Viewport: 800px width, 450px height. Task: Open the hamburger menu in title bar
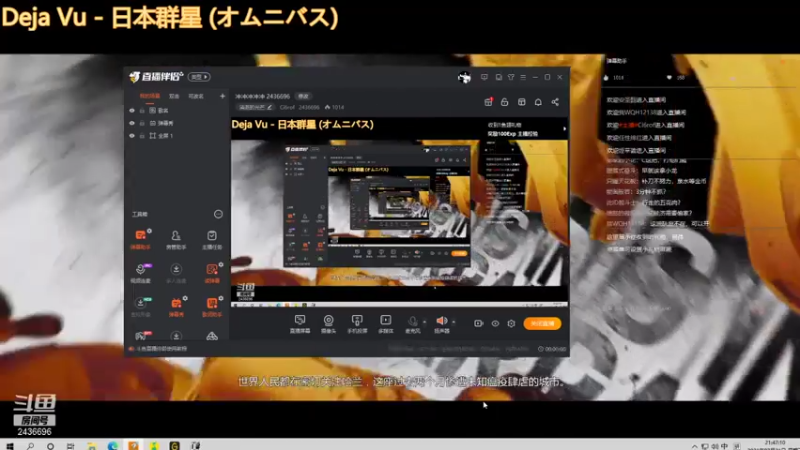tap(523, 77)
